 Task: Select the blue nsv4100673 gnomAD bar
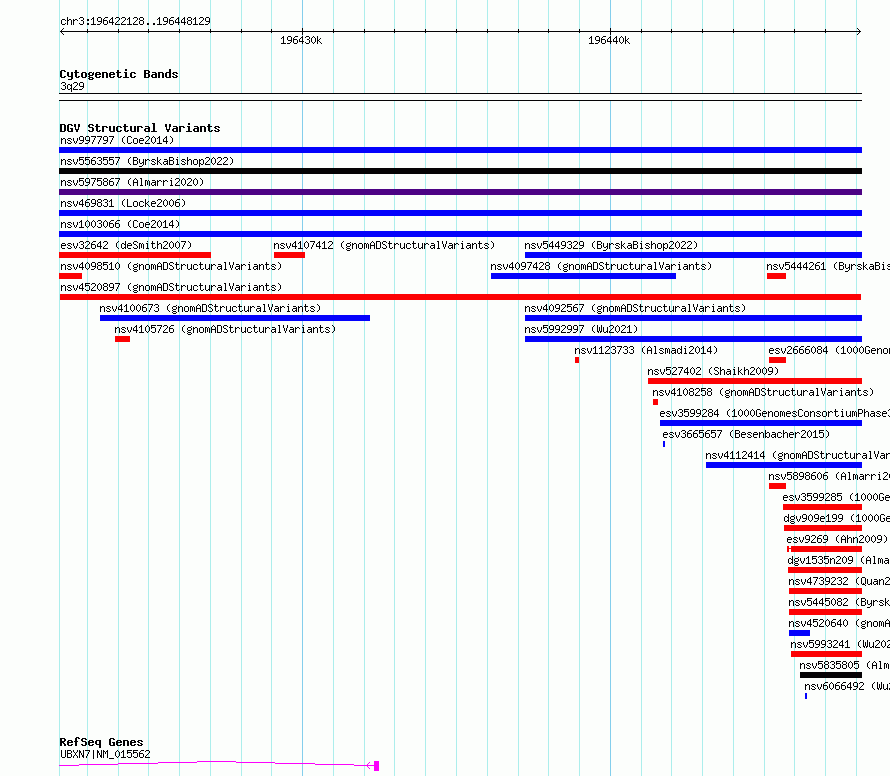point(235,318)
